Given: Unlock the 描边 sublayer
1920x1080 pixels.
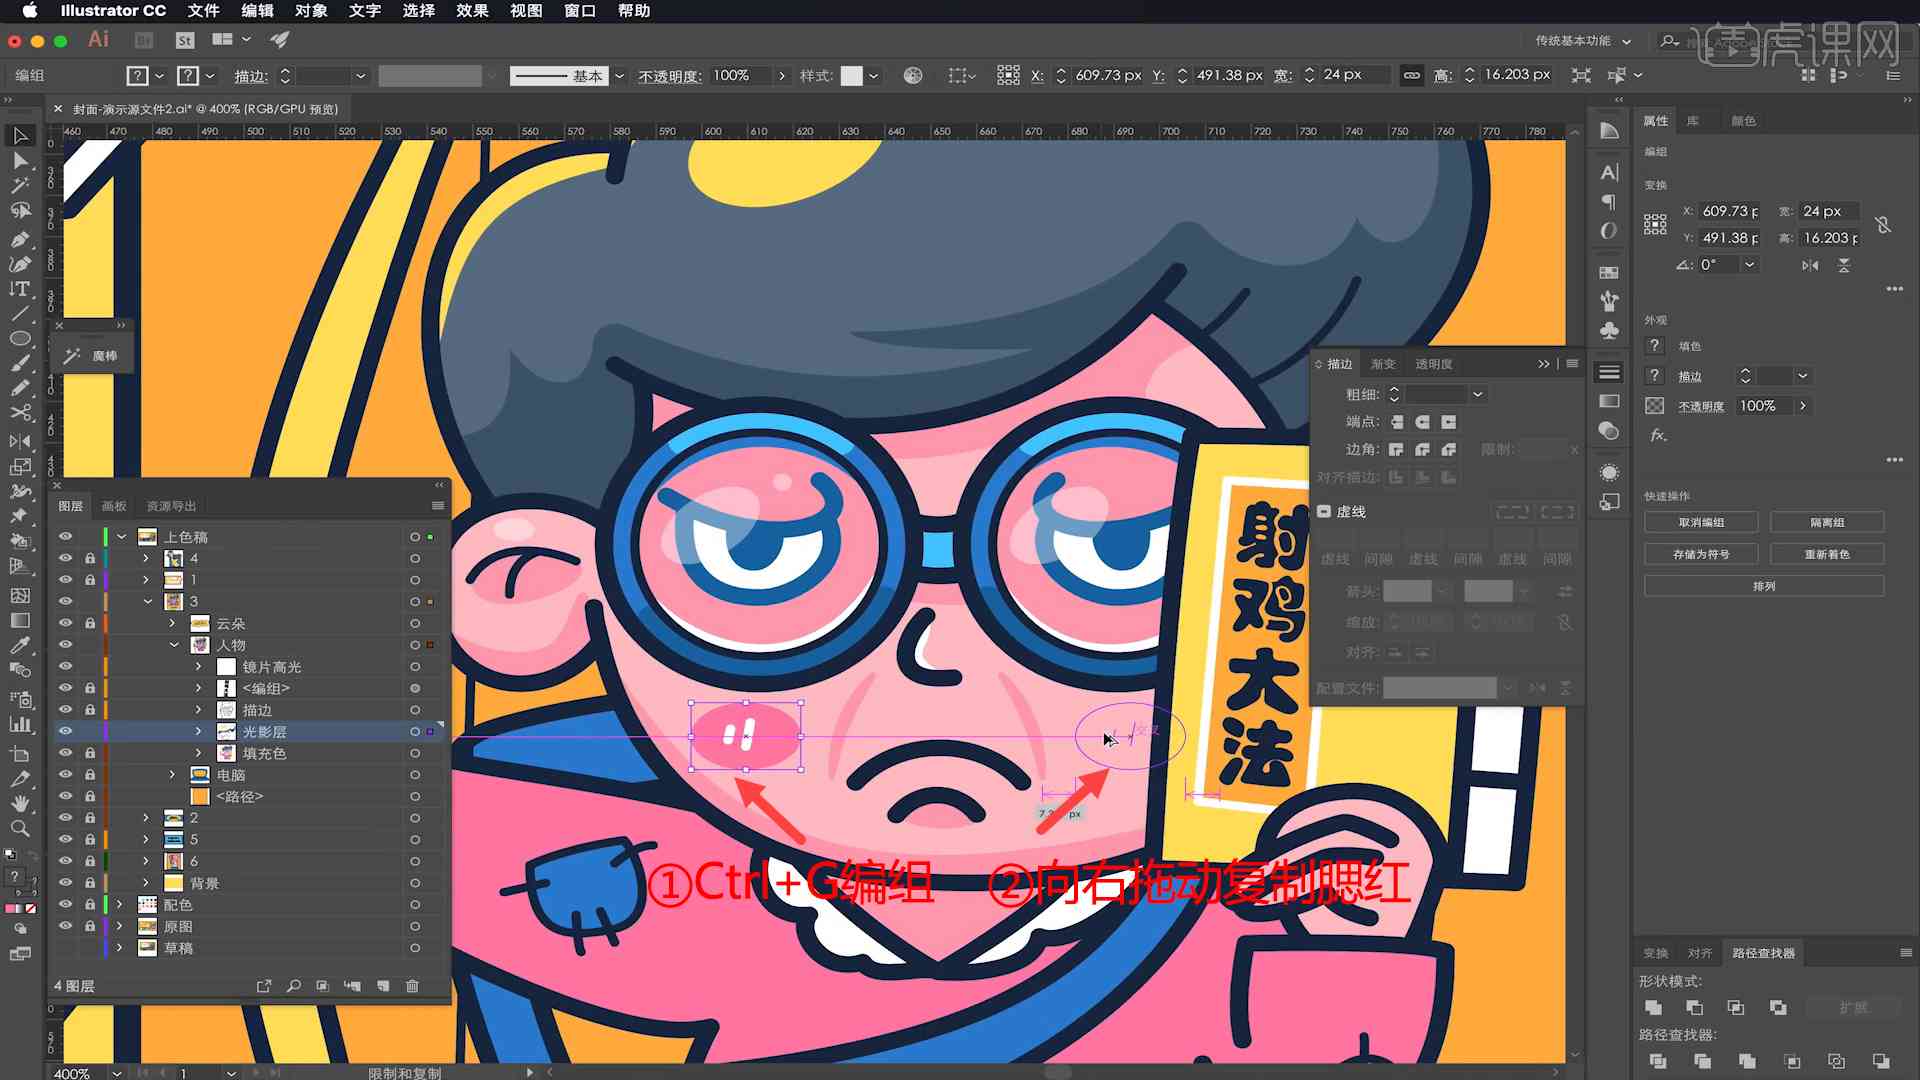Looking at the screenshot, I should click(90, 710).
